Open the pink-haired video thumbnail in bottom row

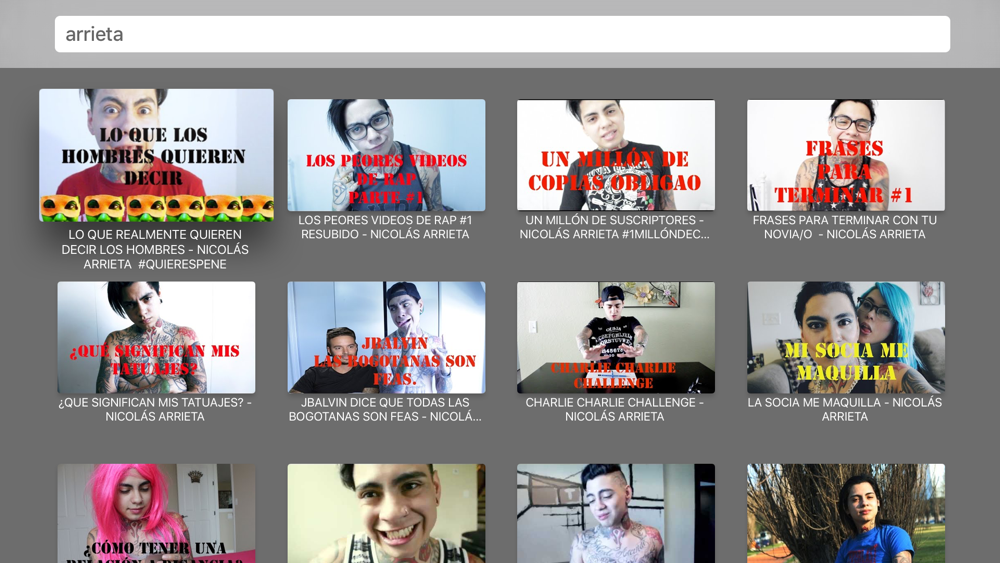tap(156, 513)
